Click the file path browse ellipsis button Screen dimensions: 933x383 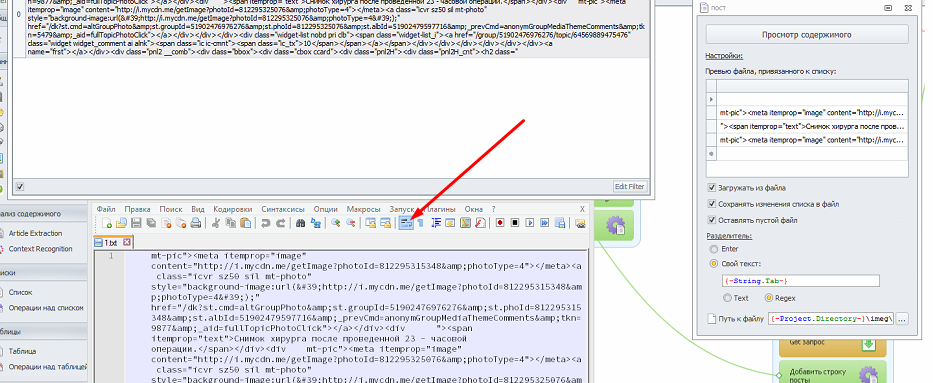(901, 319)
